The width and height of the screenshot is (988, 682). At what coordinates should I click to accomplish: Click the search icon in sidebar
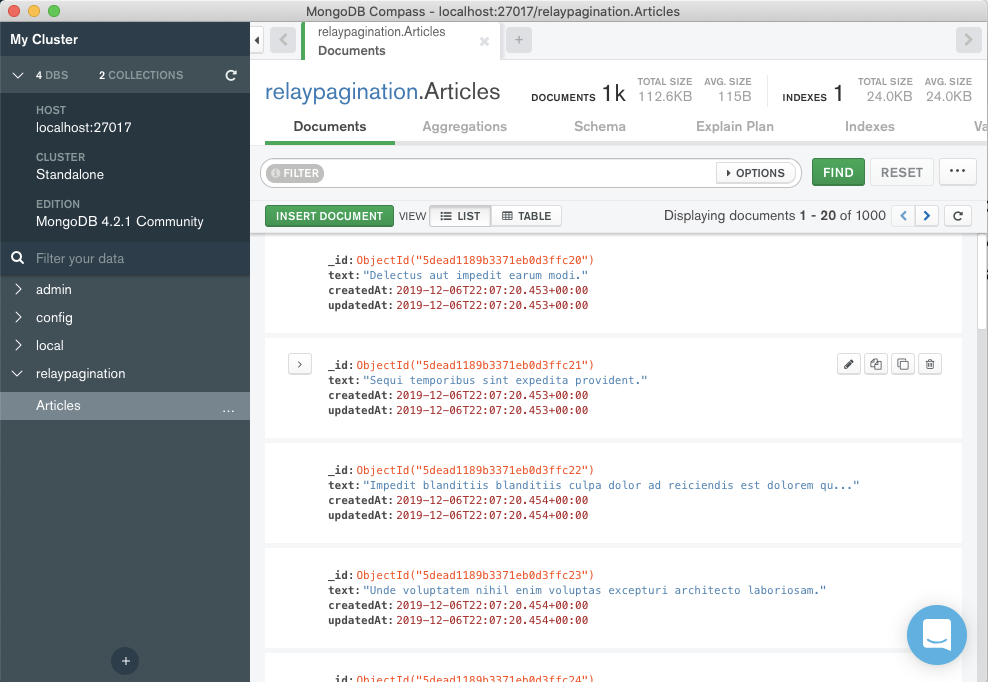(x=18, y=258)
